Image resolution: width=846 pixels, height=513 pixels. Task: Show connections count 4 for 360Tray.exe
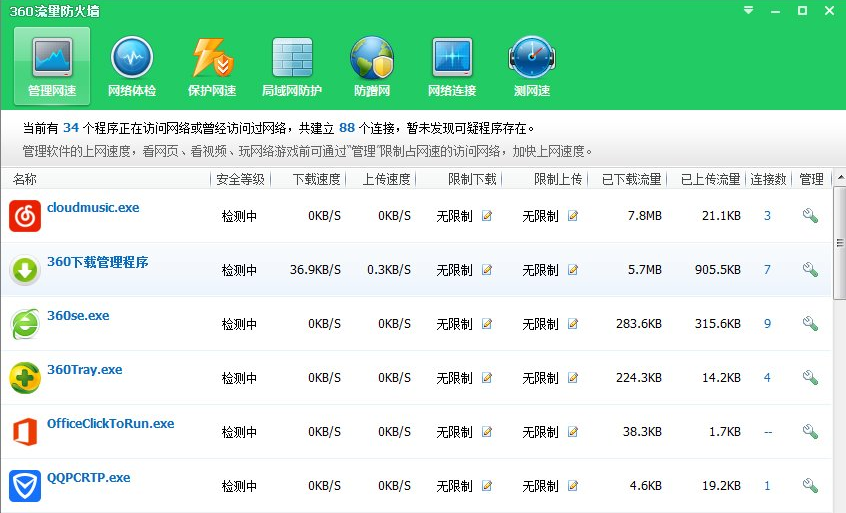[767, 378]
